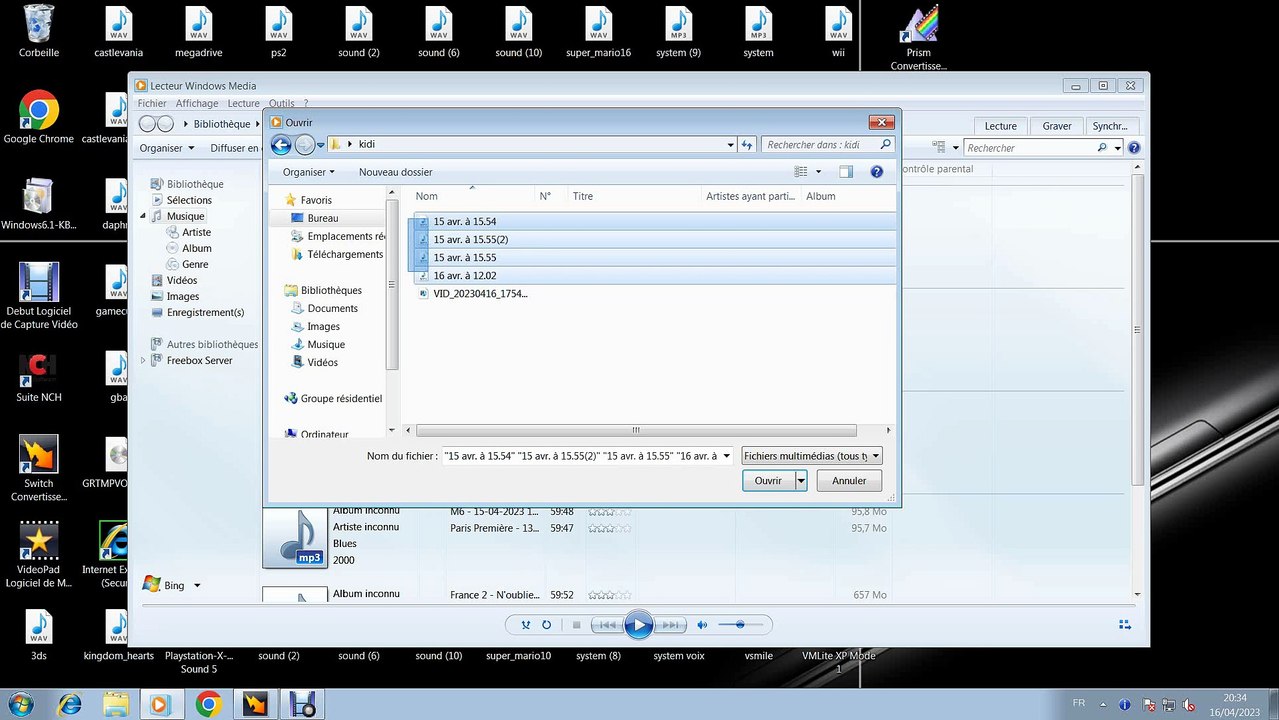
Task: Toggle the preview pane icon in dialog
Action: pyautogui.click(x=846, y=172)
